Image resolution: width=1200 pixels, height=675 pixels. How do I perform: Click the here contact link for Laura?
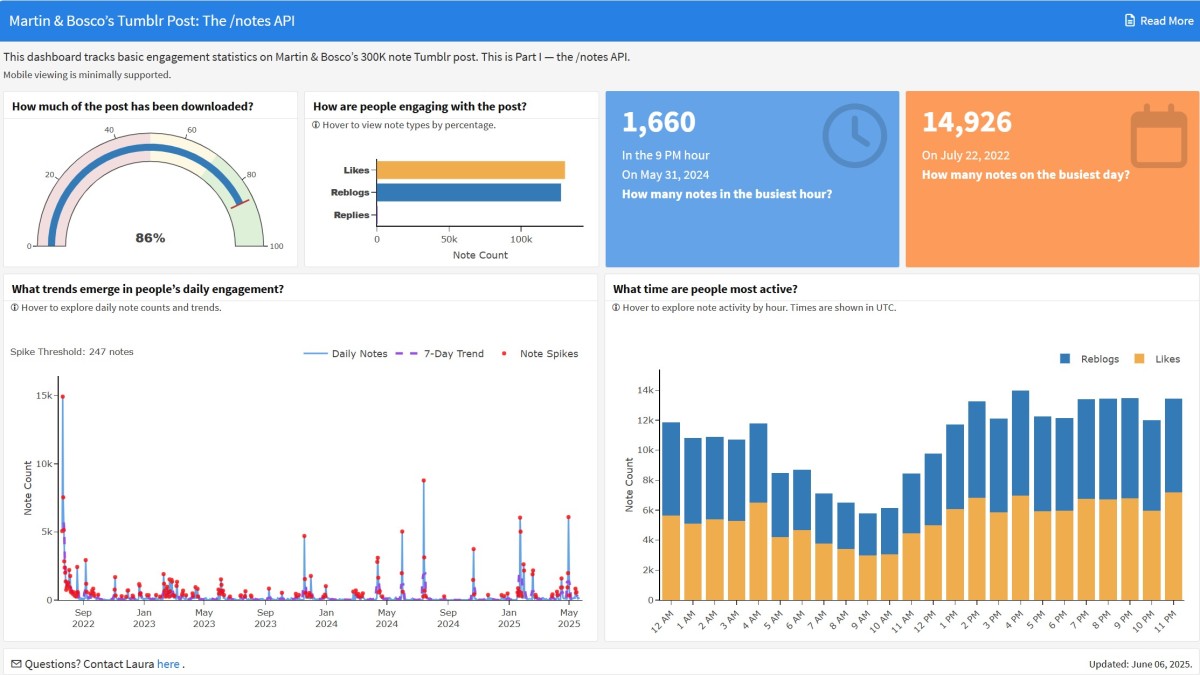click(x=166, y=663)
